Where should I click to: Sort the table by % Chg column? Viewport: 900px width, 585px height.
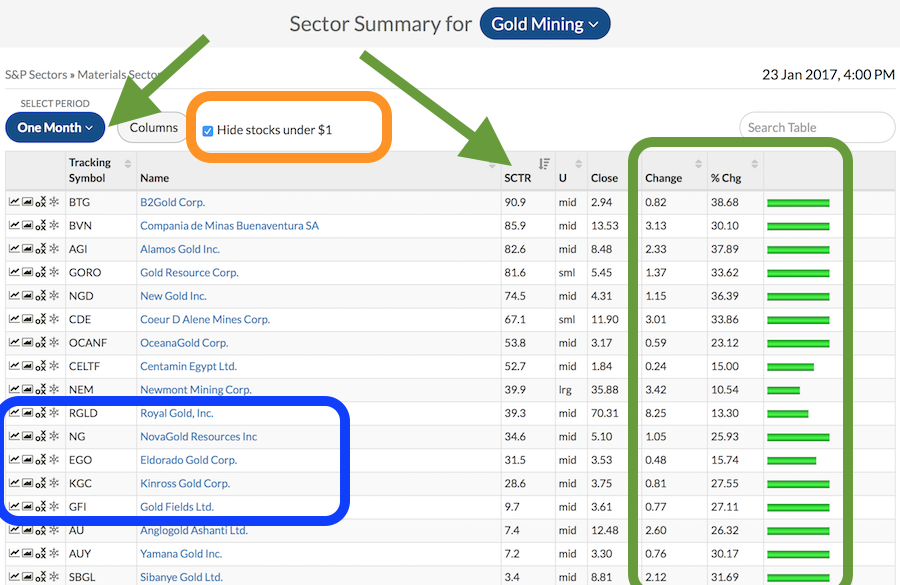[x=754, y=164]
